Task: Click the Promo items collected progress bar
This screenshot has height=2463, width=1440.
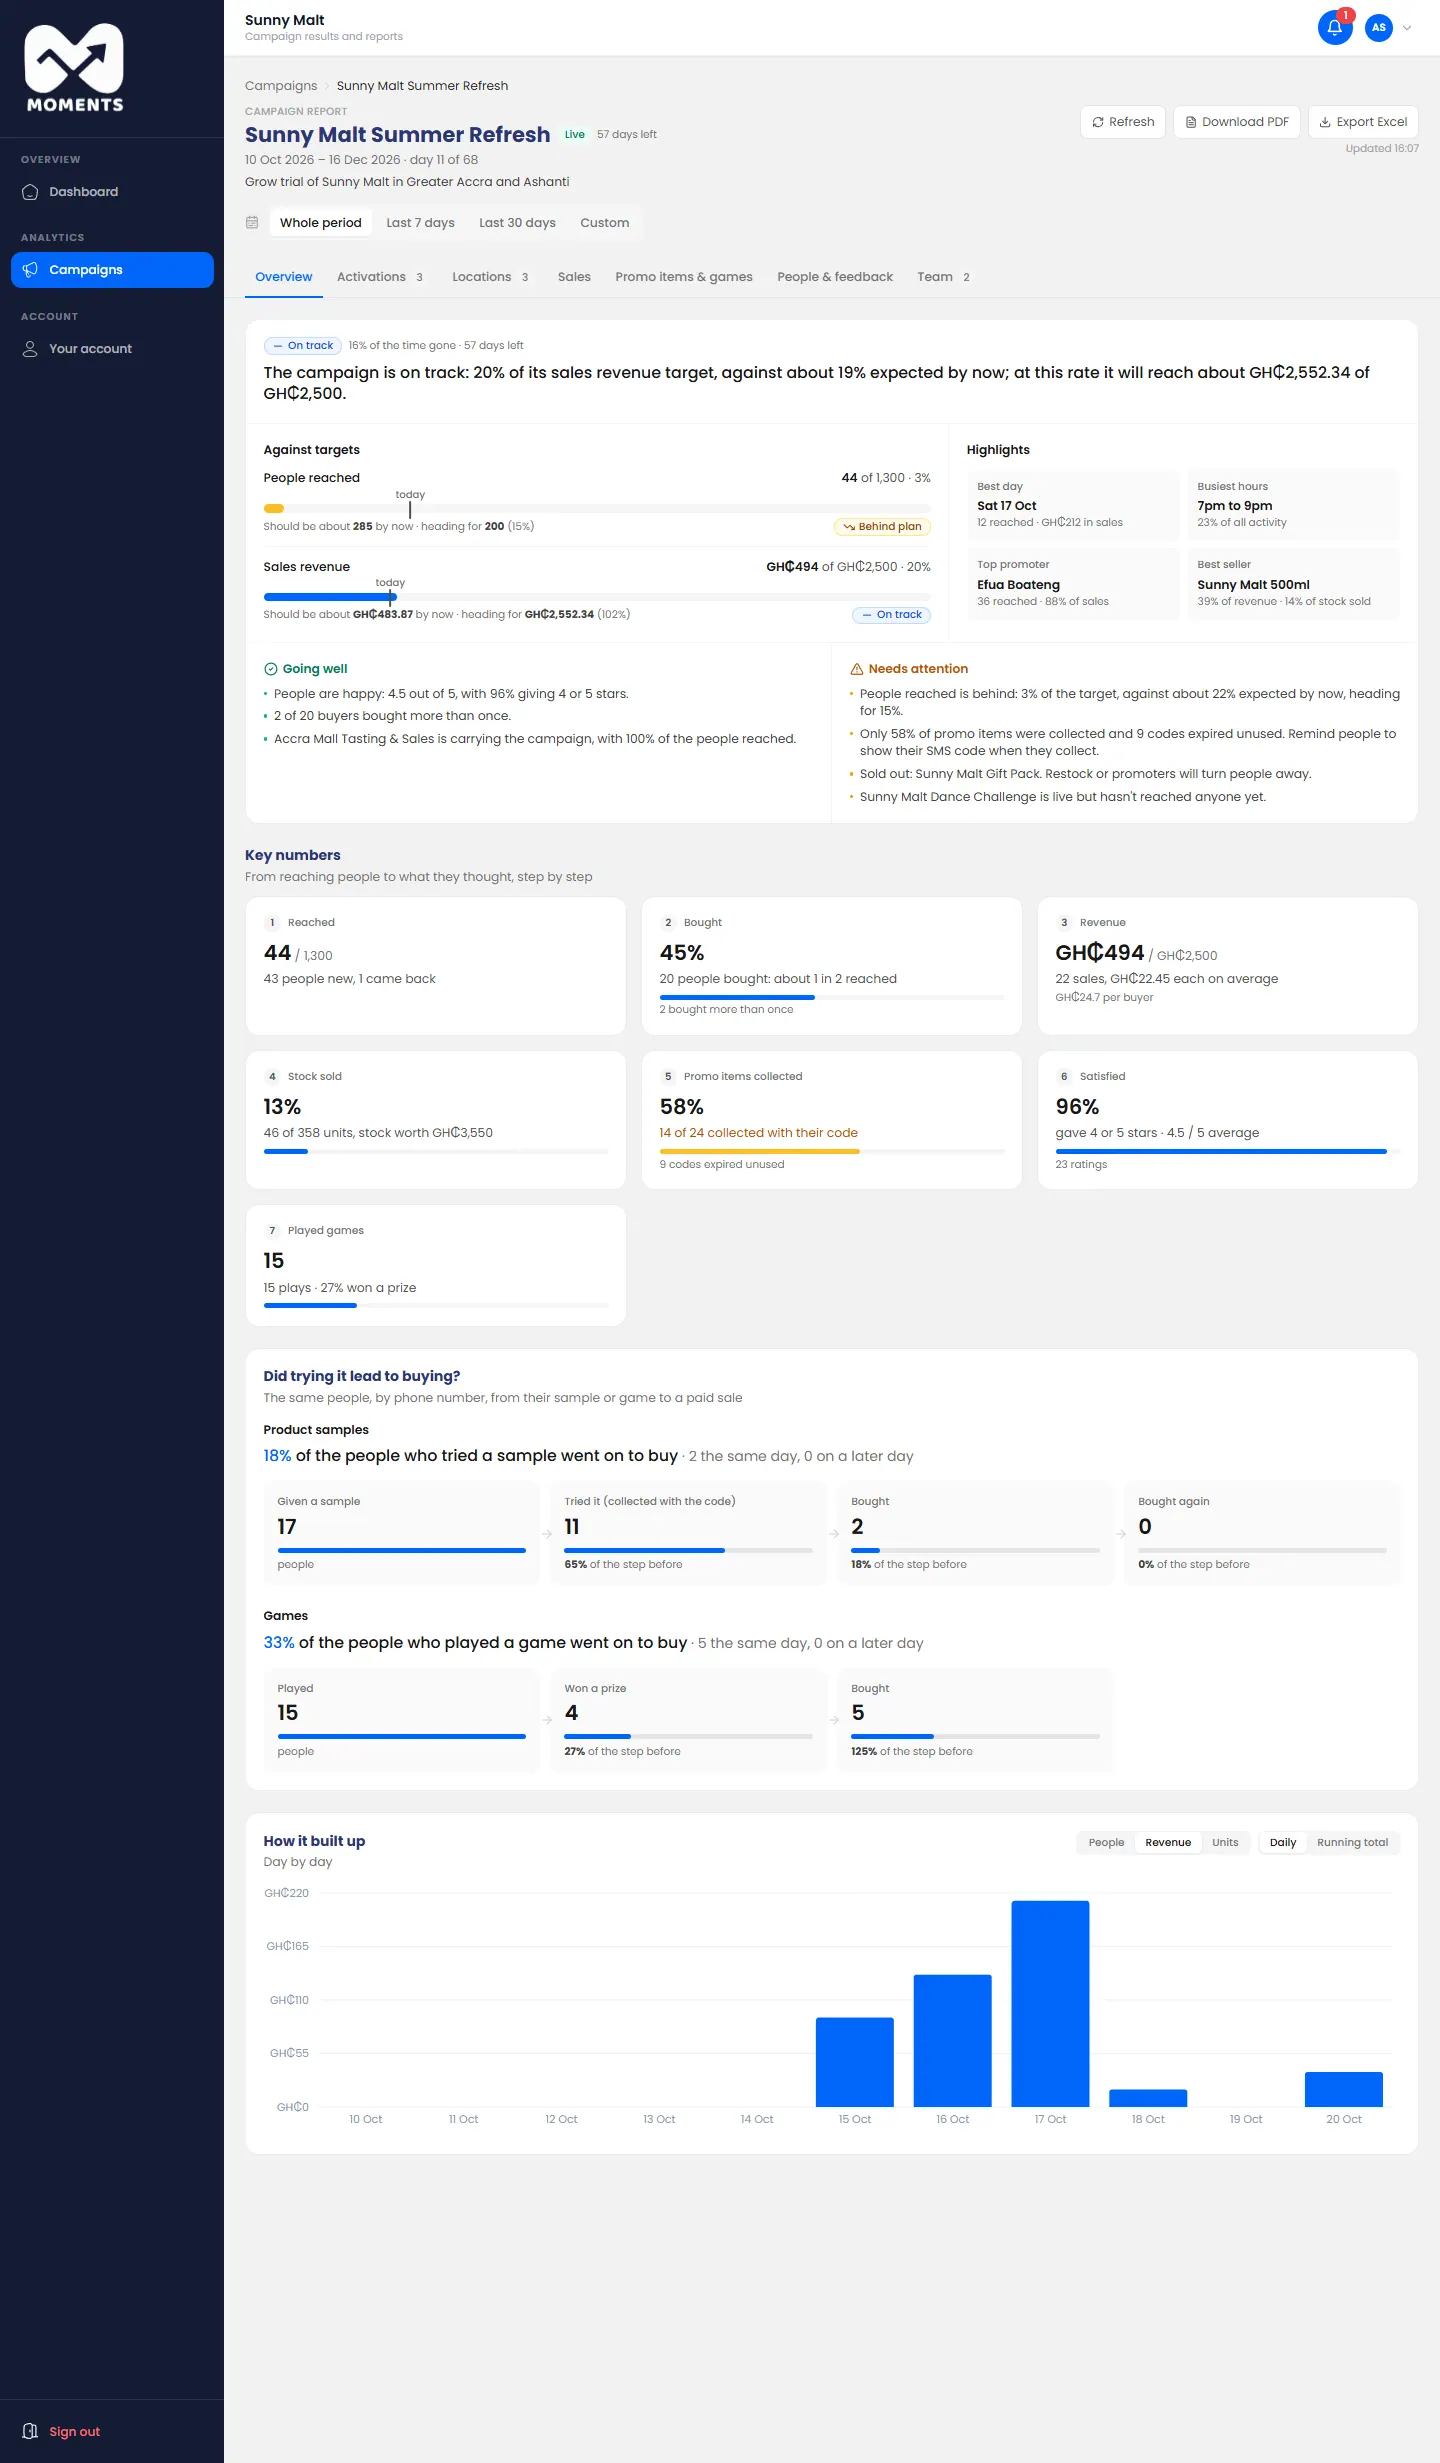Action: [x=832, y=1152]
